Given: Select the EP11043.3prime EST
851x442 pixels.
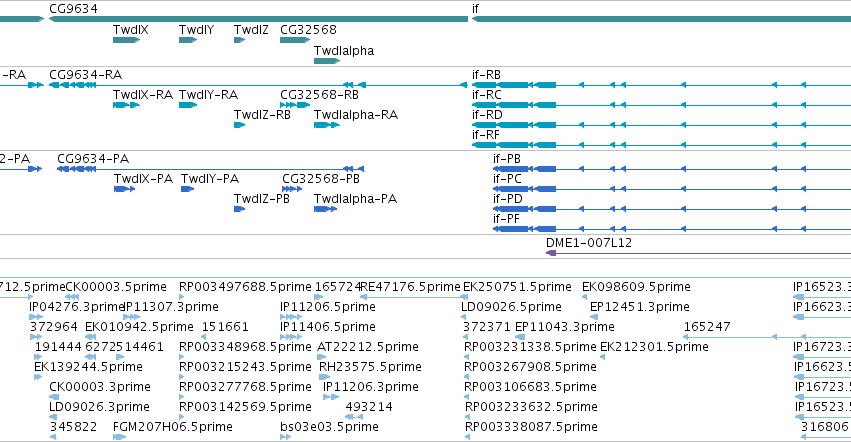Looking at the screenshot, I should [x=522, y=337].
